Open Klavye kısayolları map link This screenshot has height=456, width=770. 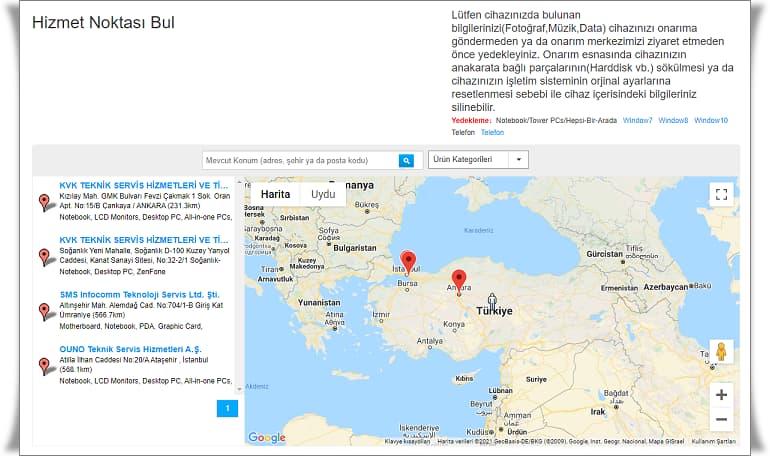(x=407, y=441)
